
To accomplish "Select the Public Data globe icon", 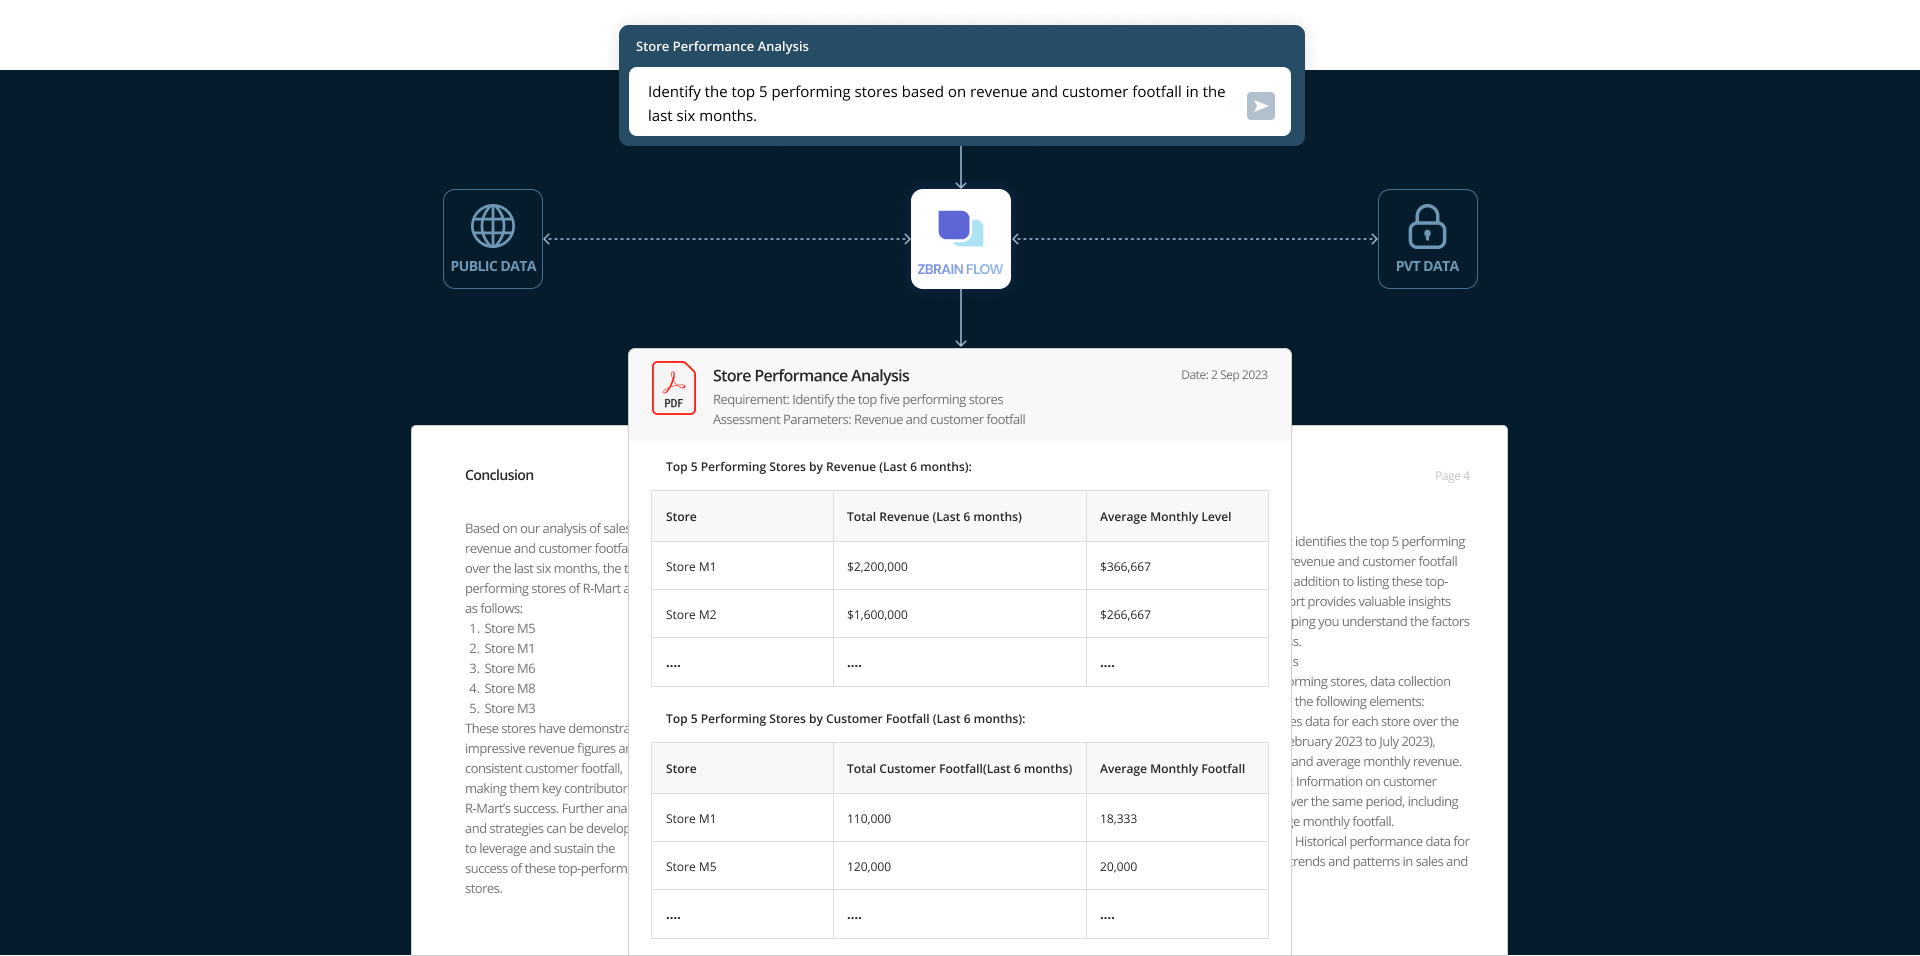I will click(493, 226).
